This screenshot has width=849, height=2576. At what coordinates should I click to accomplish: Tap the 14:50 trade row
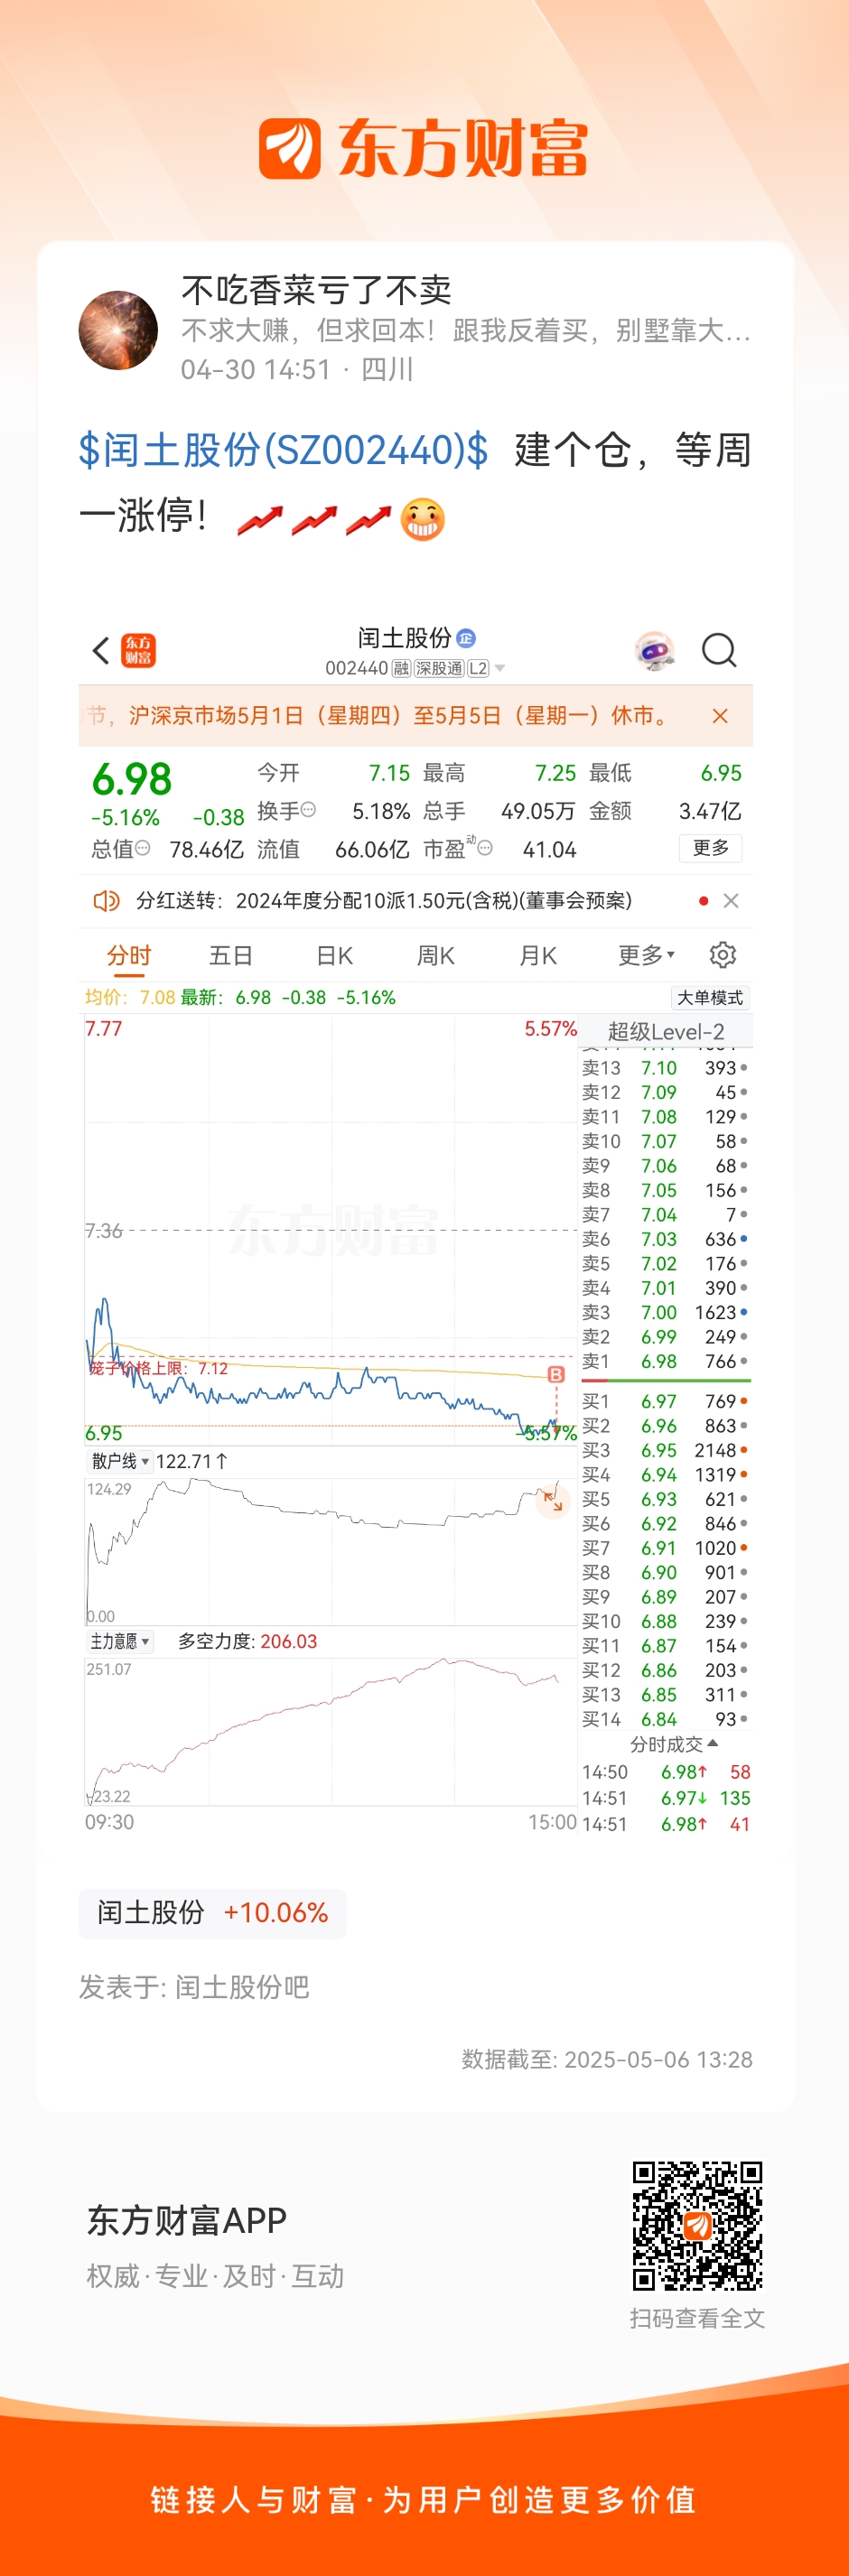pyautogui.click(x=666, y=1772)
